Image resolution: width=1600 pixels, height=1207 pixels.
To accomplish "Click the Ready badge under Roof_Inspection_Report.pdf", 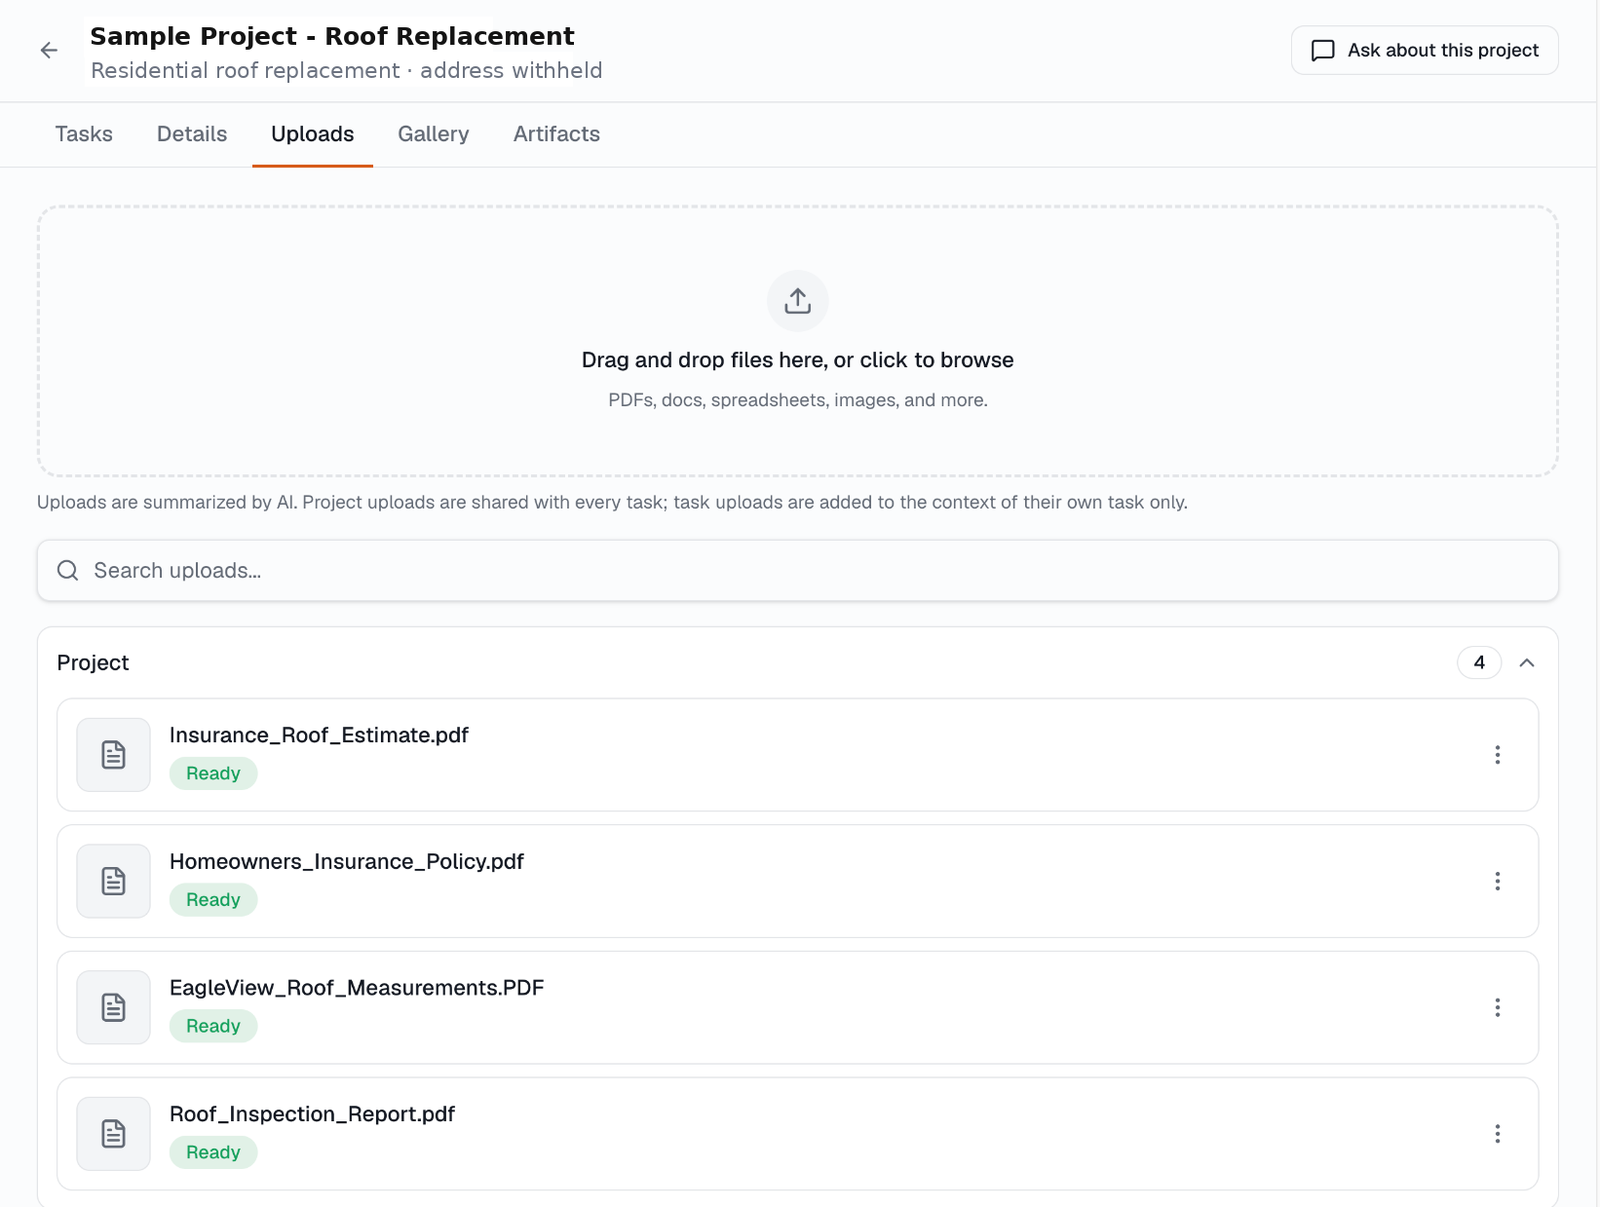I will pos(213,1152).
